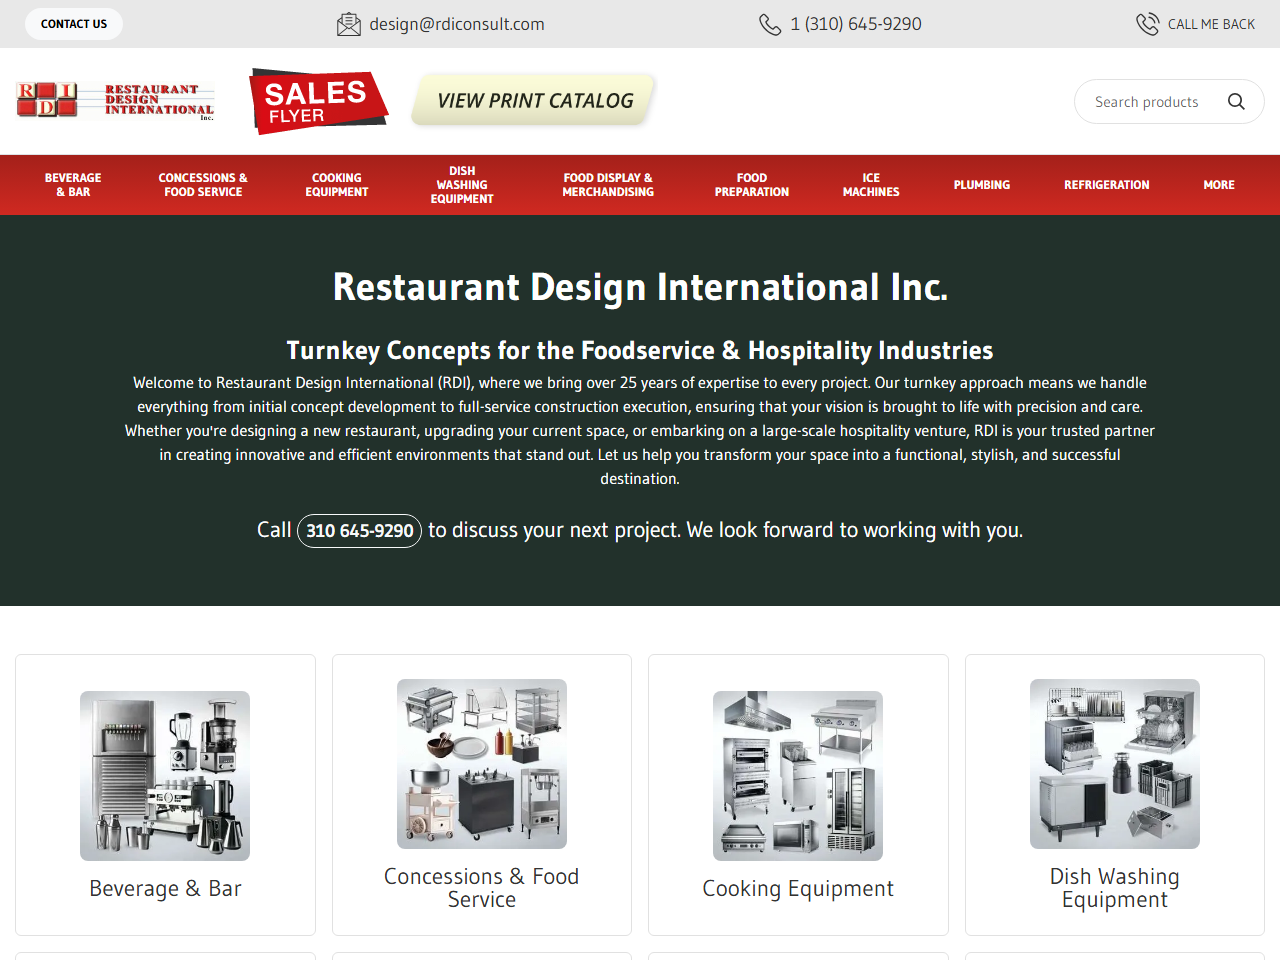Open the Cooking Equipment category image

798,776
